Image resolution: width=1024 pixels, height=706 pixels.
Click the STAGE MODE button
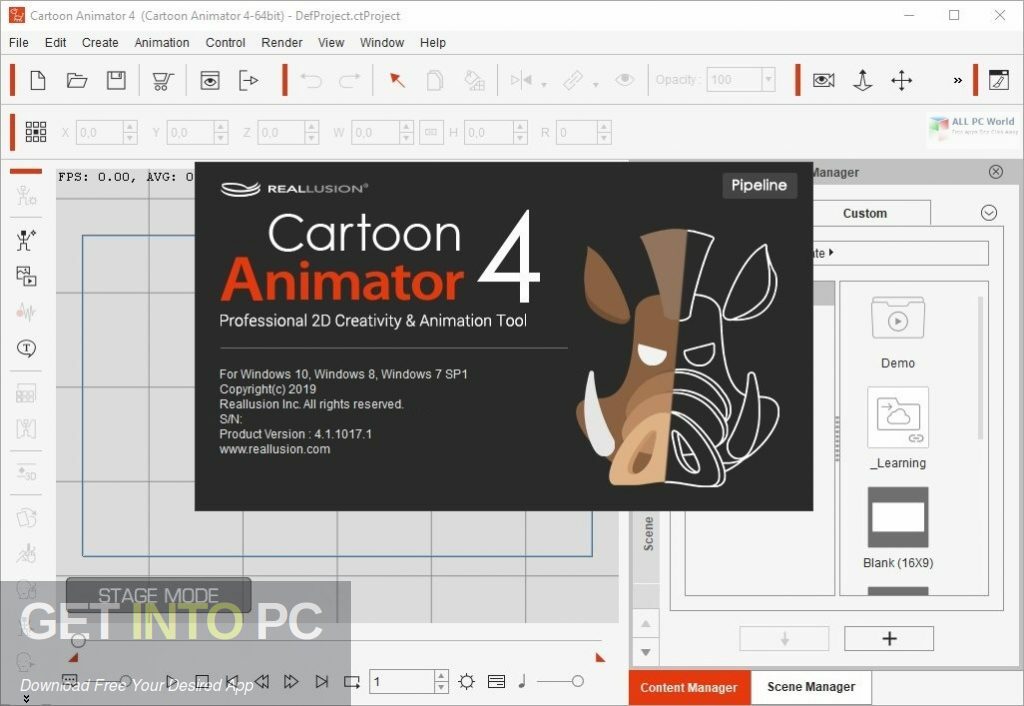[x=158, y=595]
